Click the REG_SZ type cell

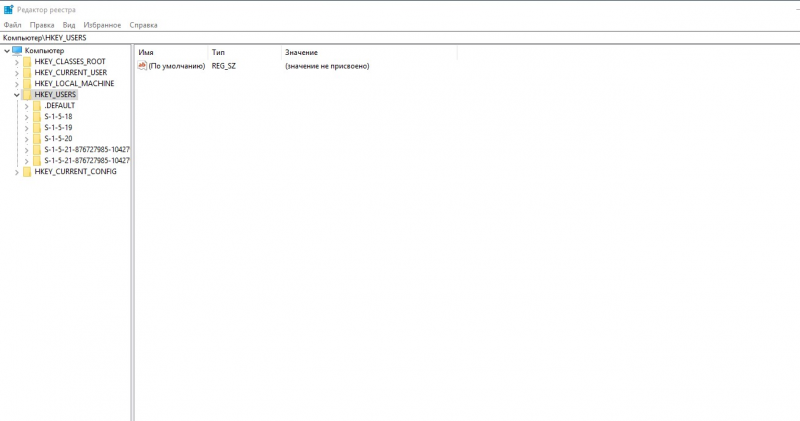click(x=223, y=66)
